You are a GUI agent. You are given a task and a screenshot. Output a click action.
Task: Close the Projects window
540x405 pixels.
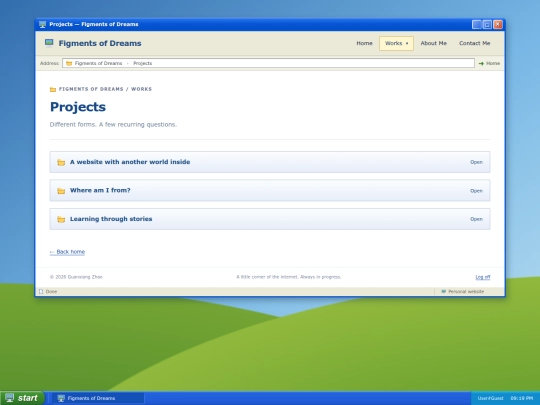(x=498, y=24)
